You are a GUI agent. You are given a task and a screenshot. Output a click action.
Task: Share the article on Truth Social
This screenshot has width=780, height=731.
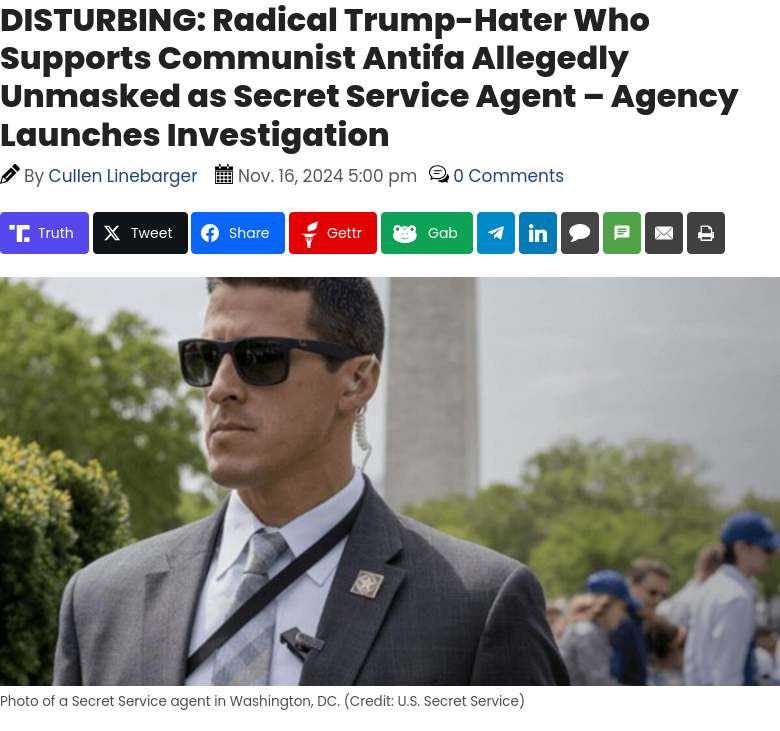point(44,233)
